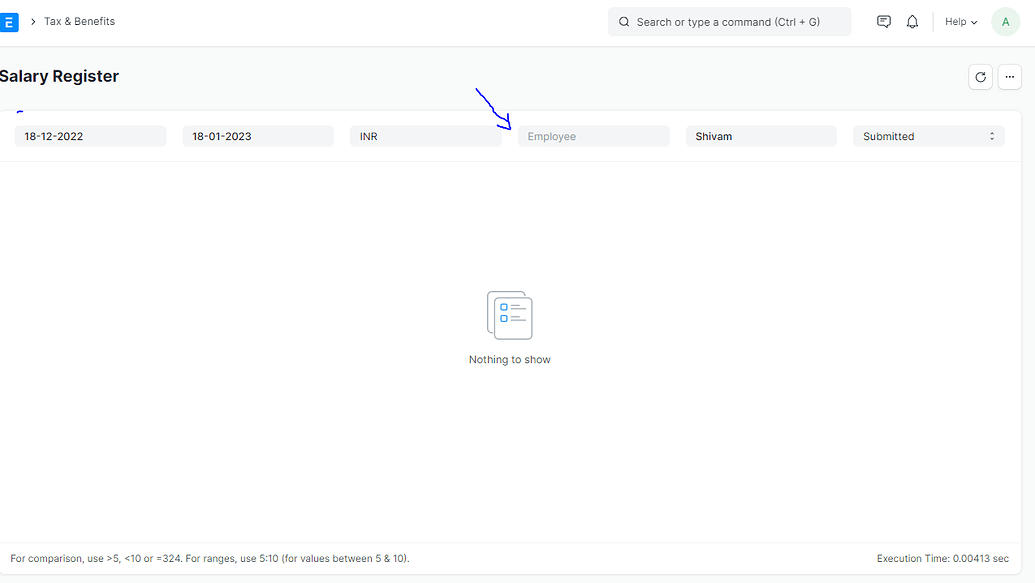1035x583 pixels.
Task: Open the user avatar account menu
Action: point(1005,21)
